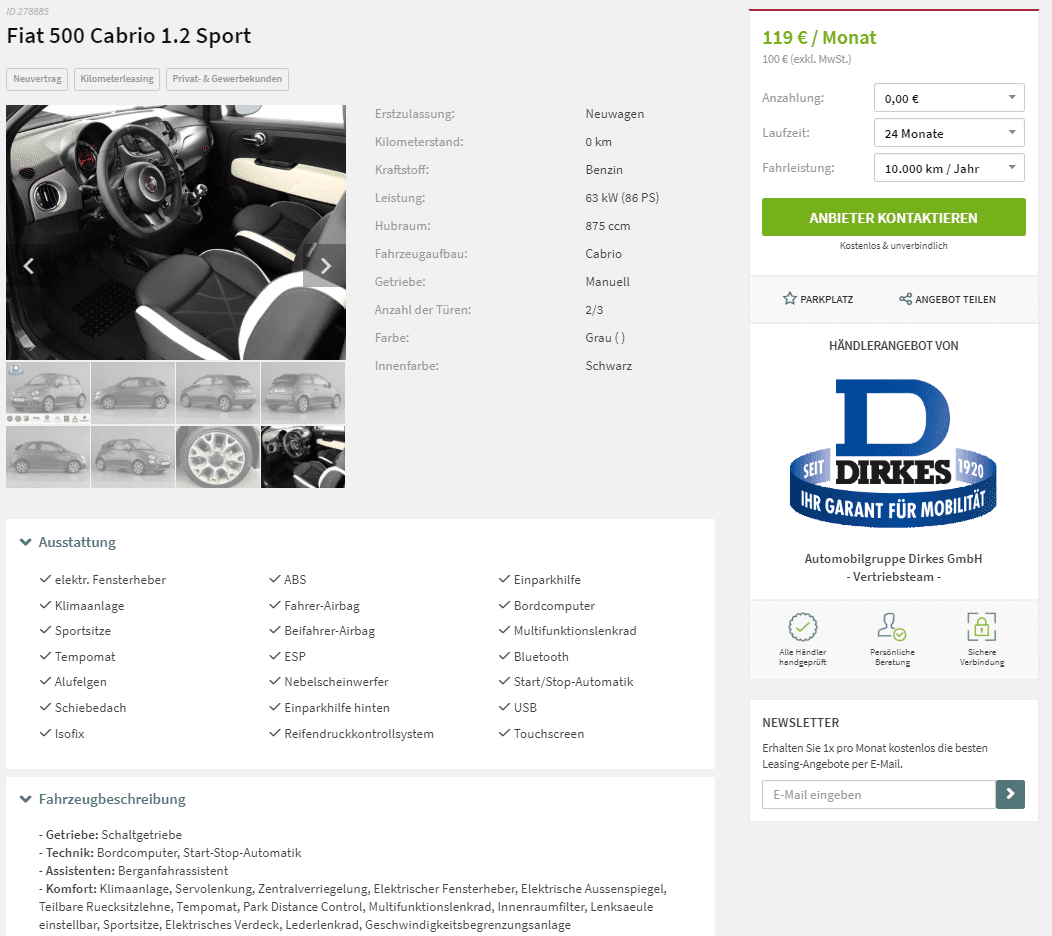
Task: Go to previous gallery photo arrow
Action: tap(28, 266)
